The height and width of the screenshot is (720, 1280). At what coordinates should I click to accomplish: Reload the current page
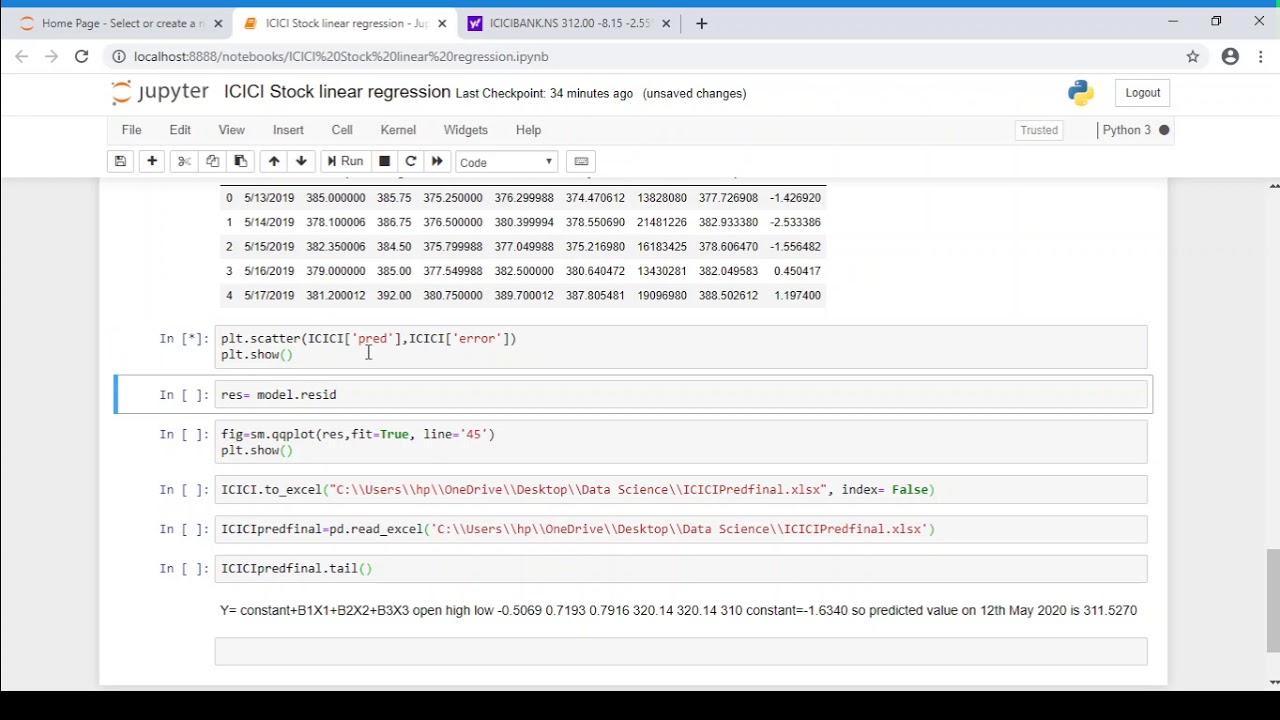click(x=82, y=57)
